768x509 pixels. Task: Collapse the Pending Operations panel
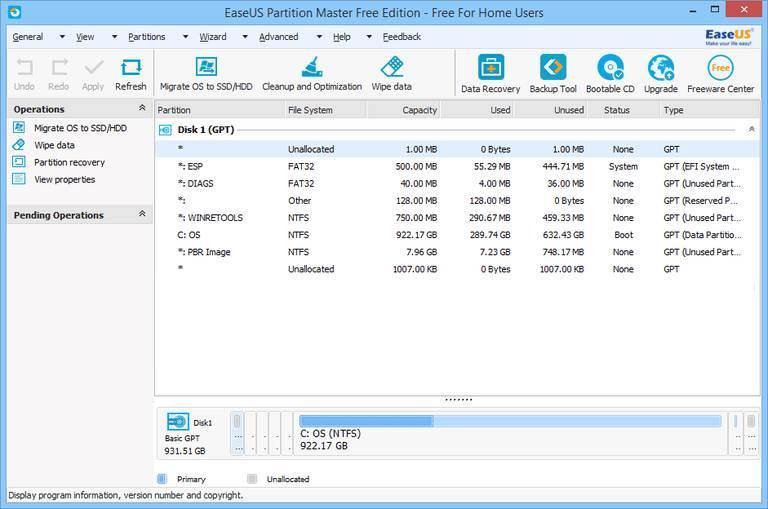pos(142,214)
